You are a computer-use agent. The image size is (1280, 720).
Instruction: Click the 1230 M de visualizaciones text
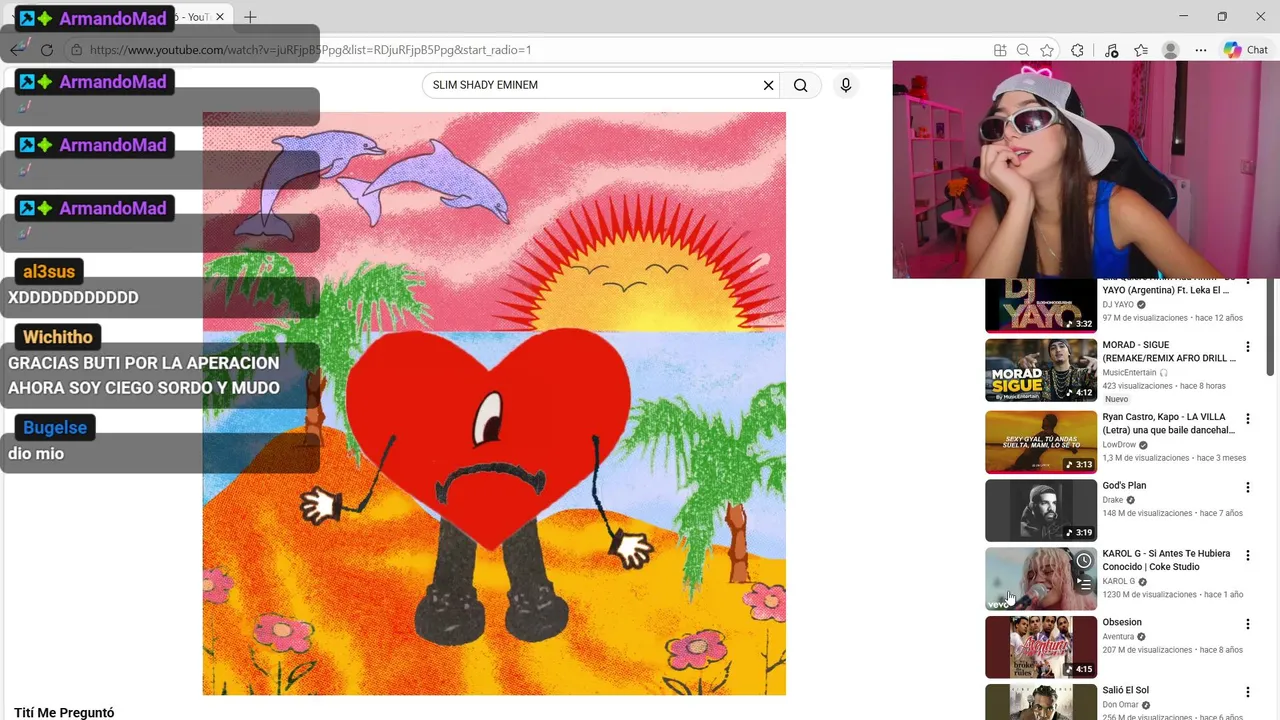click(x=1150, y=594)
